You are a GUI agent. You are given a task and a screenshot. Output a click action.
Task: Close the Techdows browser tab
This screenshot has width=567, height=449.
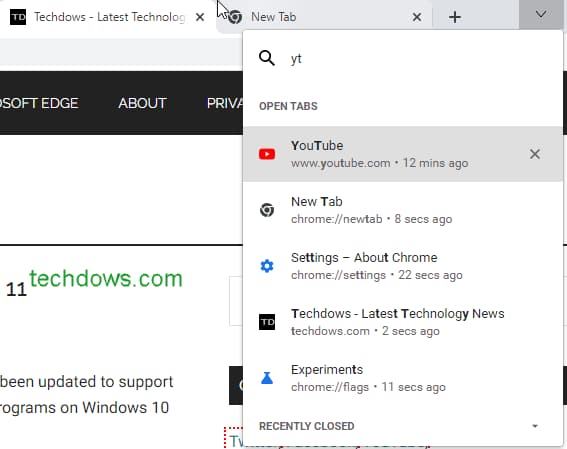[200, 17]
